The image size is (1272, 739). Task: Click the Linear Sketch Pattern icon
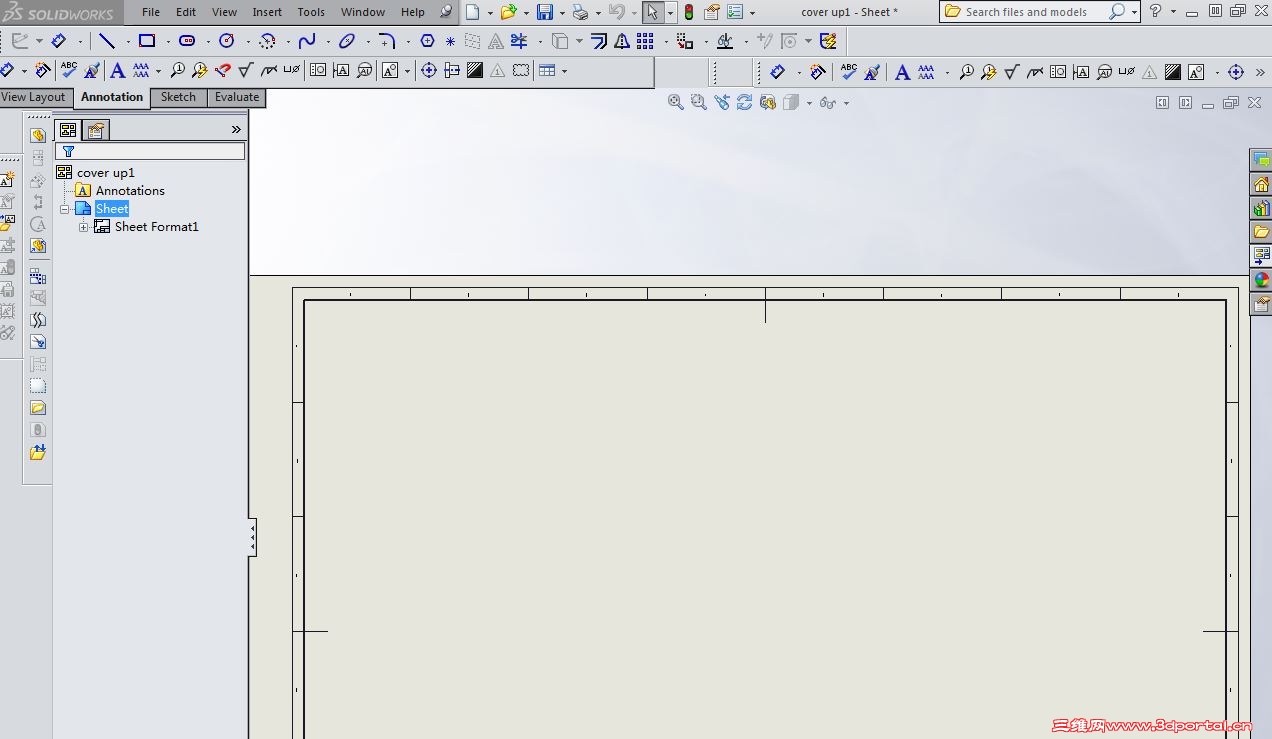click(x=645, y=41)
